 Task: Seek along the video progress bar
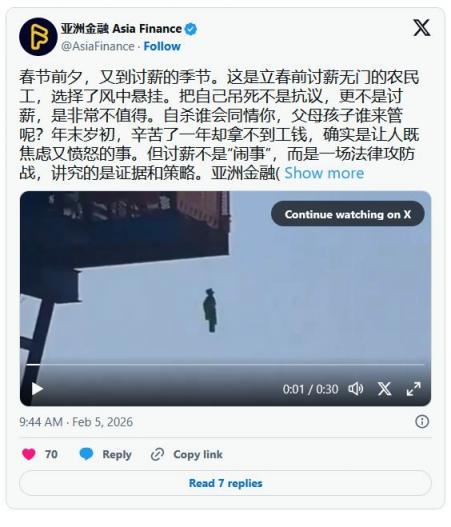[x=225, y=364]
